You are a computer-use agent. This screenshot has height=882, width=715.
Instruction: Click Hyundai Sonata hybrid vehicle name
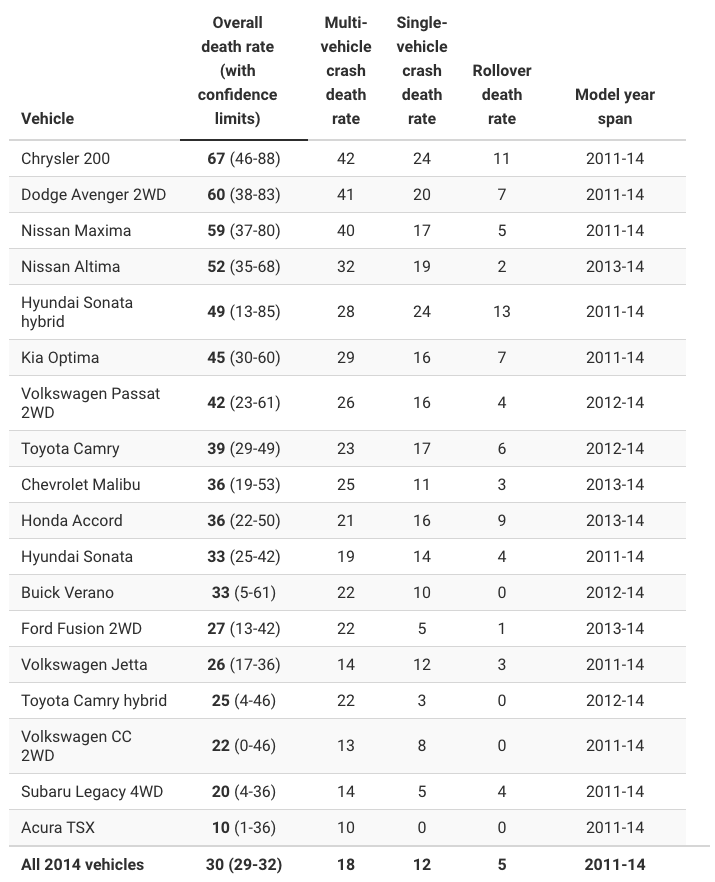(x=76, y=311)
